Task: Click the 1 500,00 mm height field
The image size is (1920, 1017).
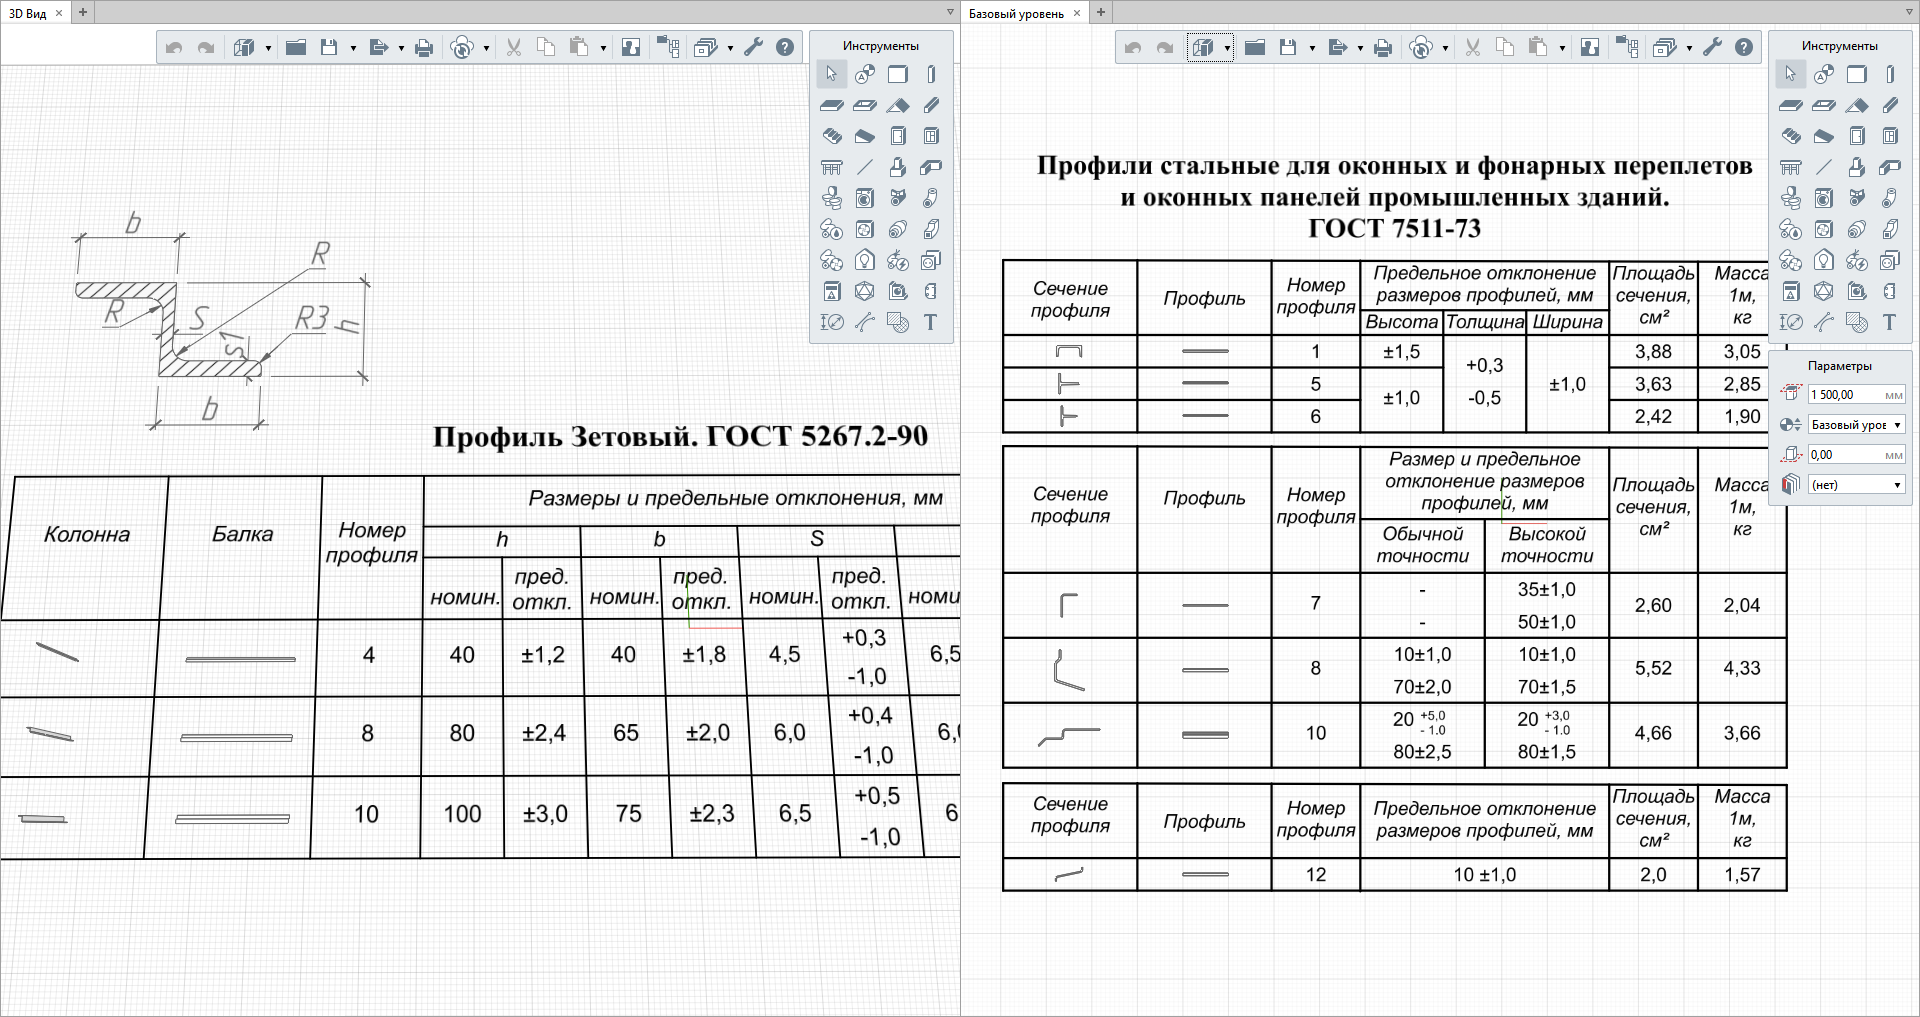Action: (x=1856, y=395)
